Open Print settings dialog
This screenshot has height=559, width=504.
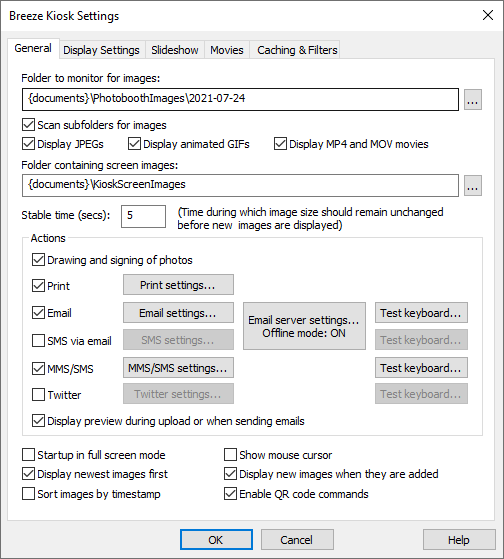click(x=178, y=284)
